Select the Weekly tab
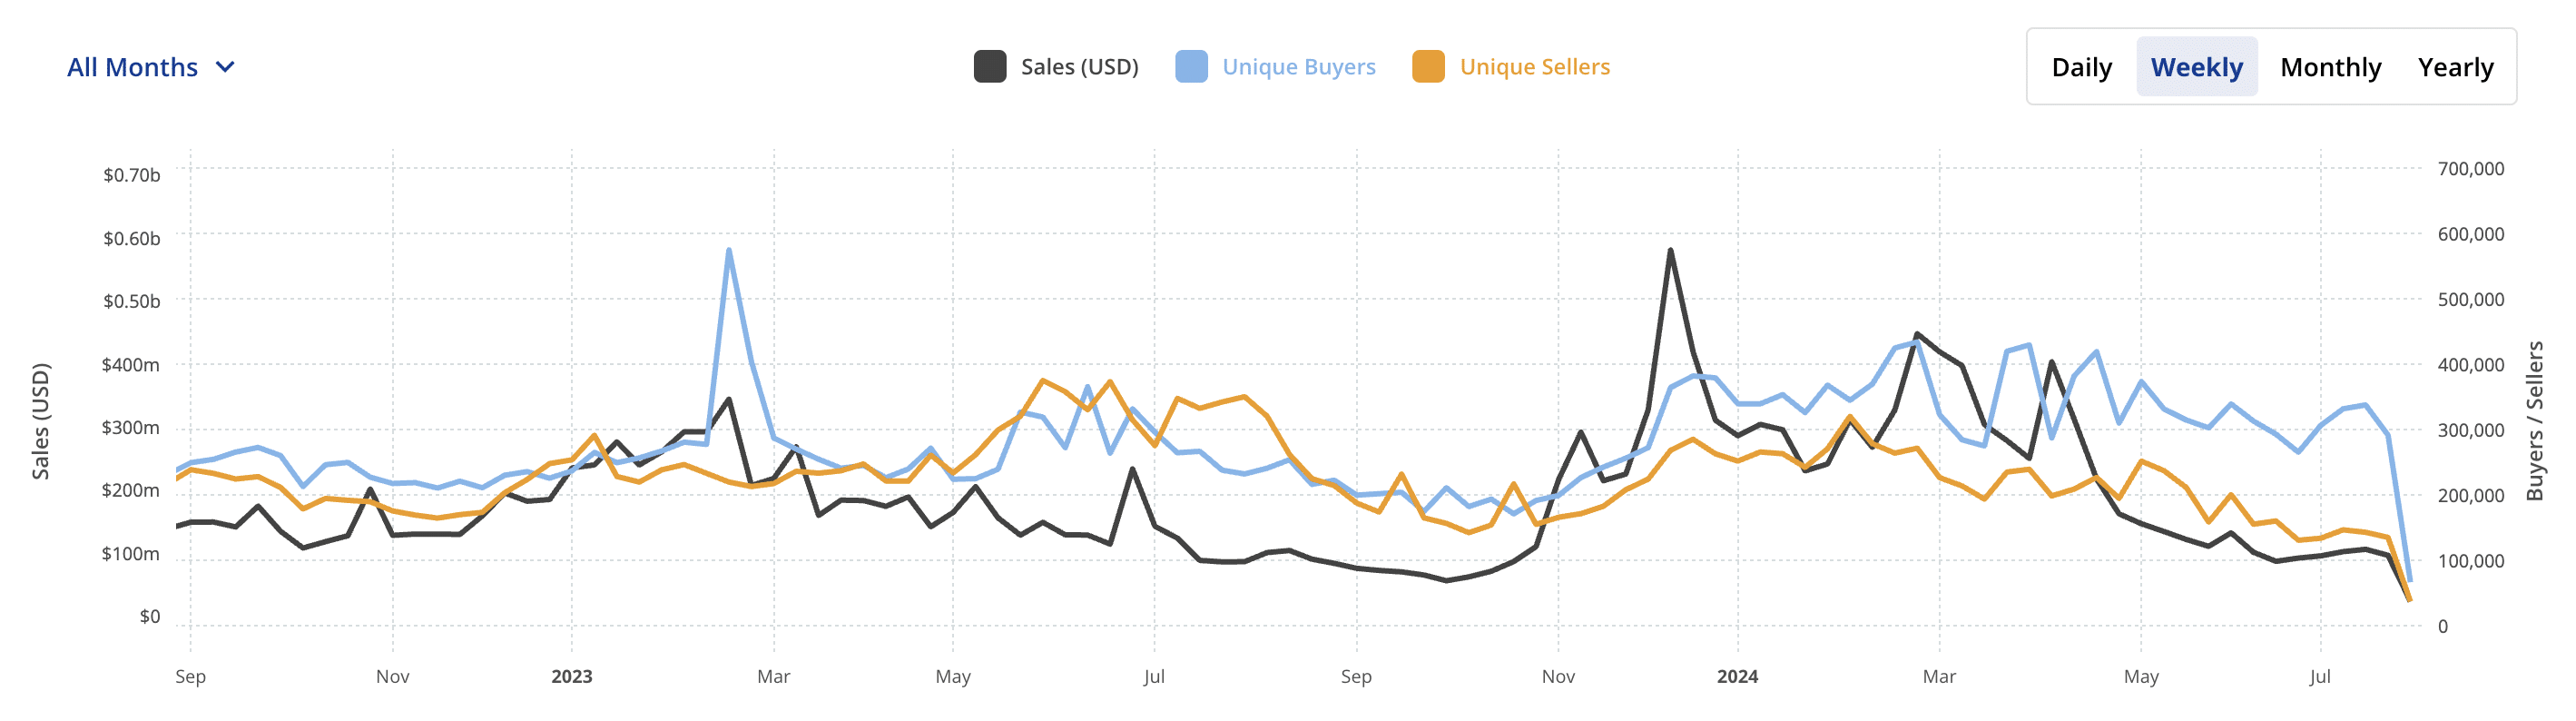This screenshot has width=2576, height=721. click(2196, 67)
